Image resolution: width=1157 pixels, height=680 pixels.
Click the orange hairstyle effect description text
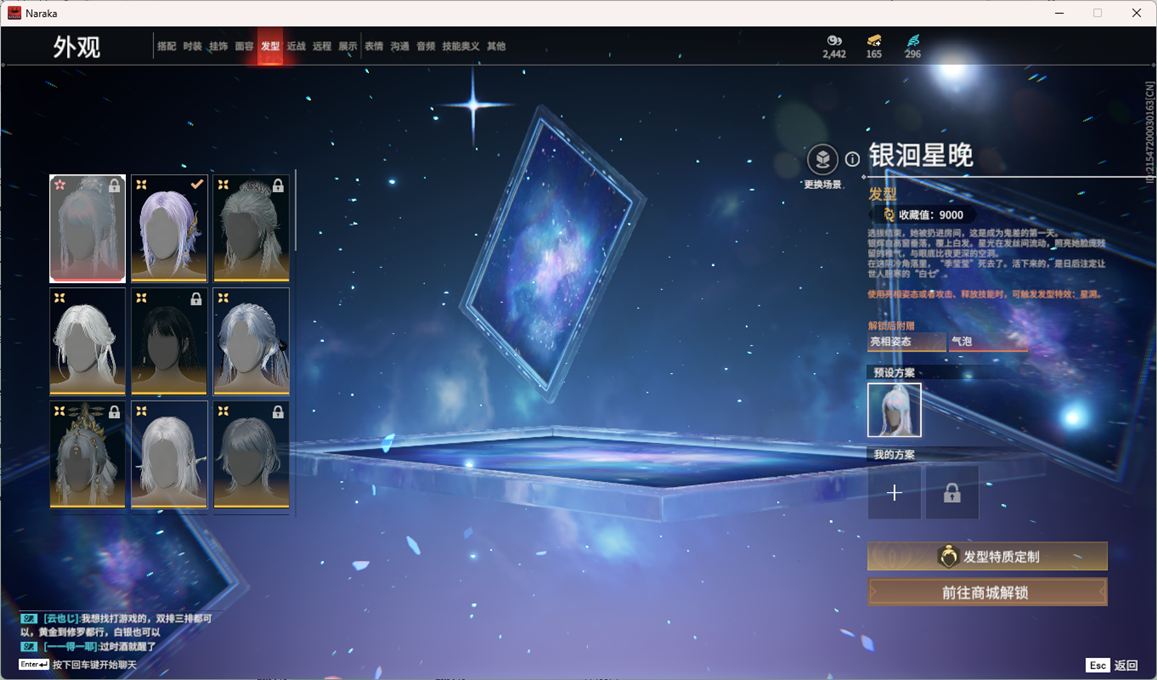[984, 294]
